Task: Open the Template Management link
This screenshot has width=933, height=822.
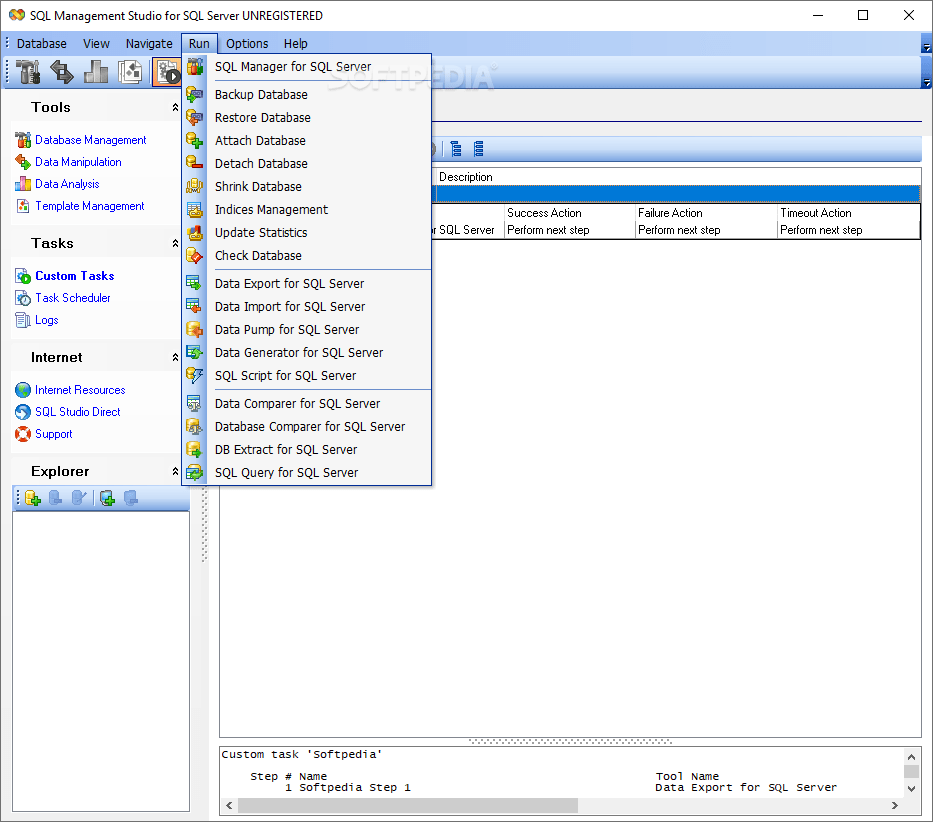Action: tap(90, 206)
